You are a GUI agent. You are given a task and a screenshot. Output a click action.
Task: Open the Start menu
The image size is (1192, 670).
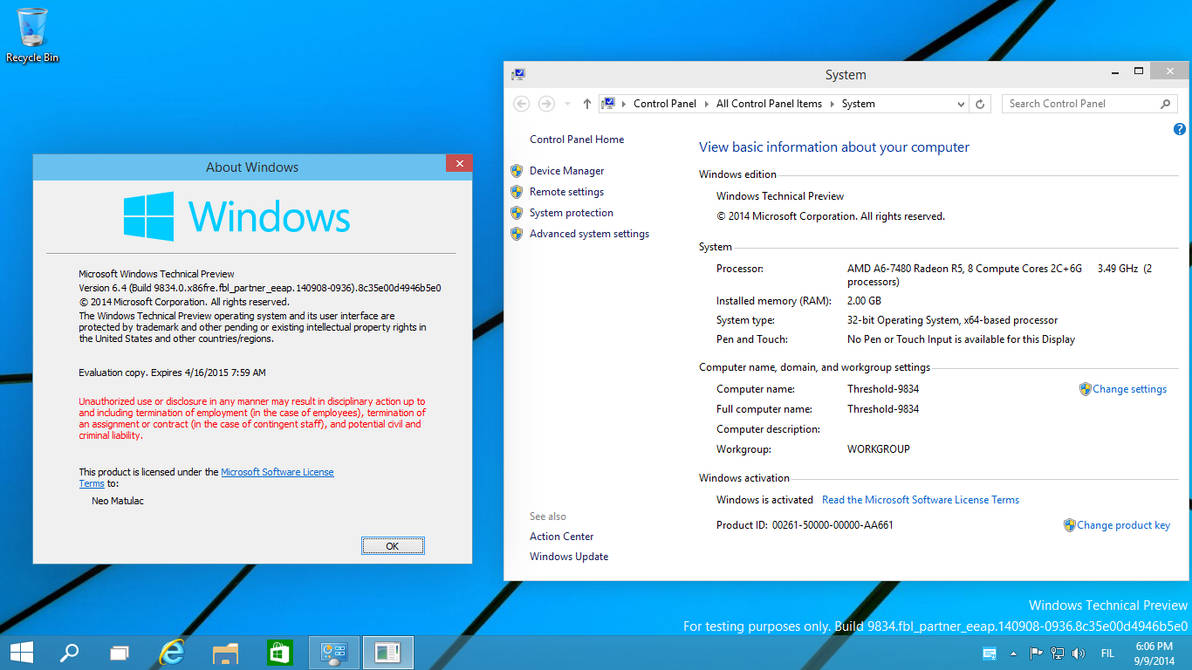(x=20, y=653)
